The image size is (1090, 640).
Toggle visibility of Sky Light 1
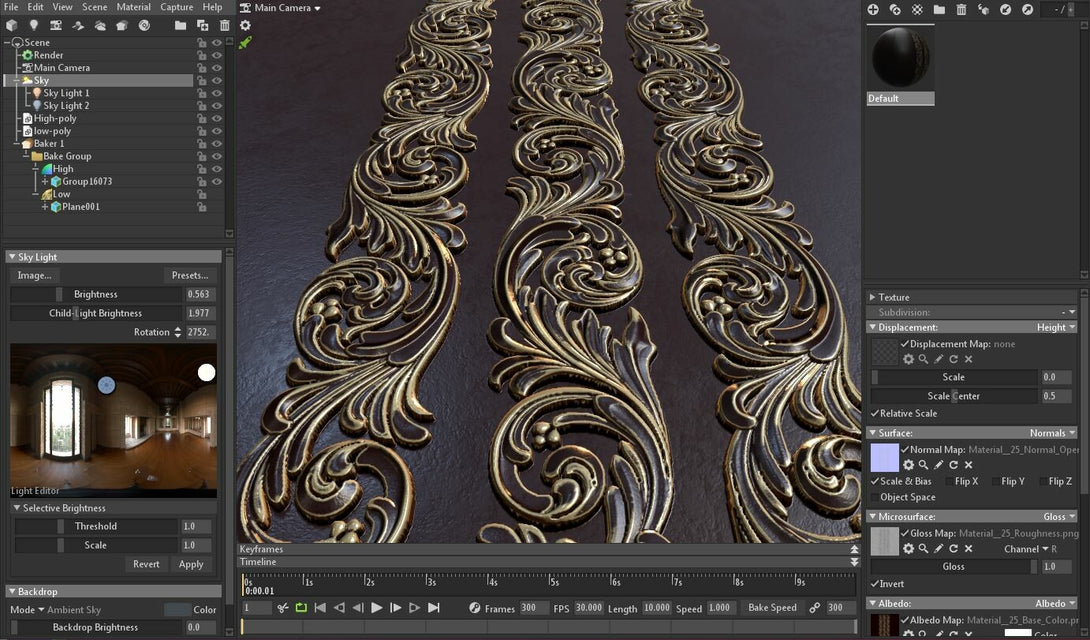(x=217, y=93)
